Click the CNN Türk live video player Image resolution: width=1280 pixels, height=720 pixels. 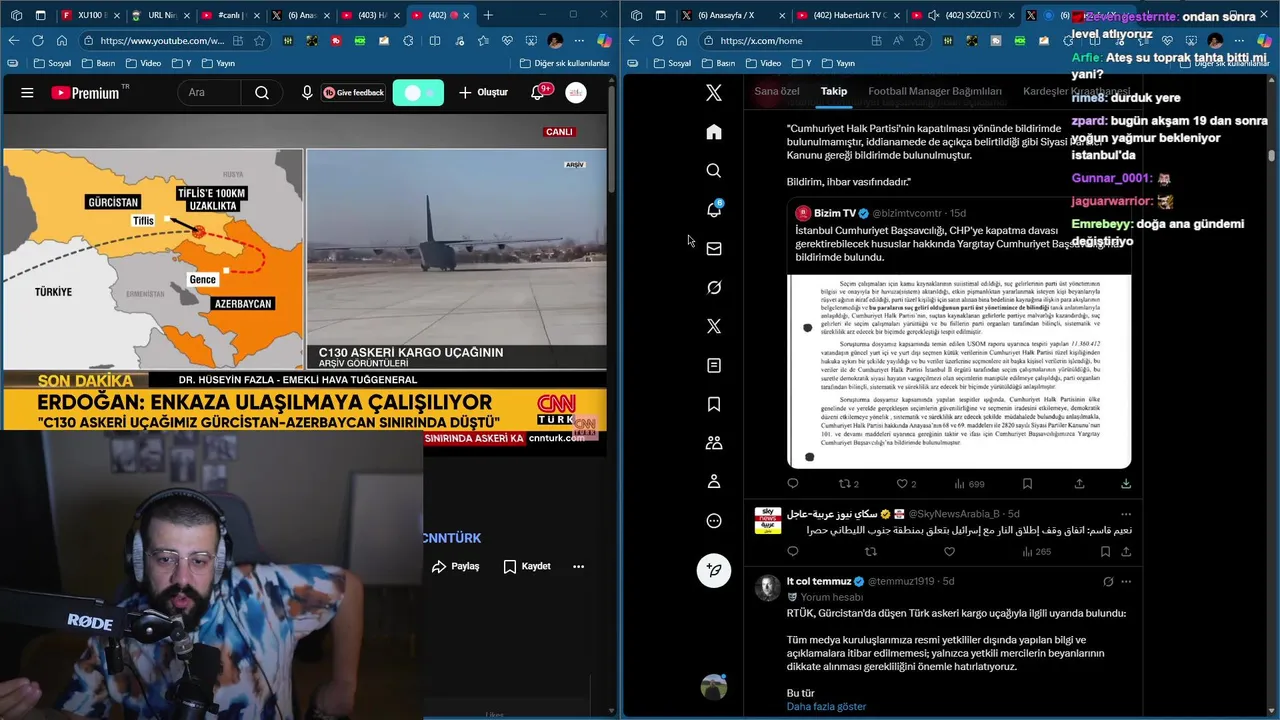click(x=305, y=284)
